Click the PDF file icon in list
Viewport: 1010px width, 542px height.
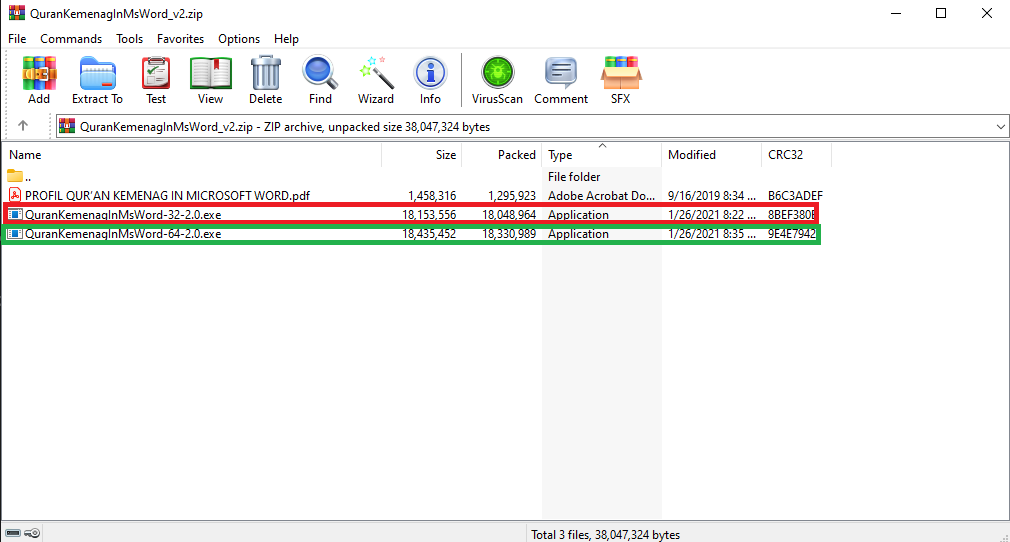15,195
